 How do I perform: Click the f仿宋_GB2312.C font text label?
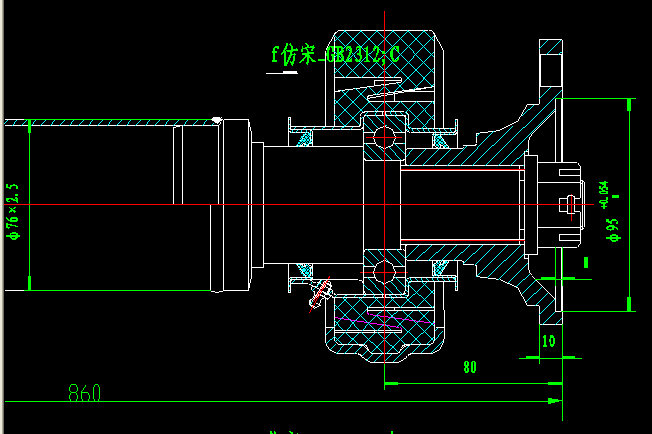pyautogui.click(x=335, y=55)
